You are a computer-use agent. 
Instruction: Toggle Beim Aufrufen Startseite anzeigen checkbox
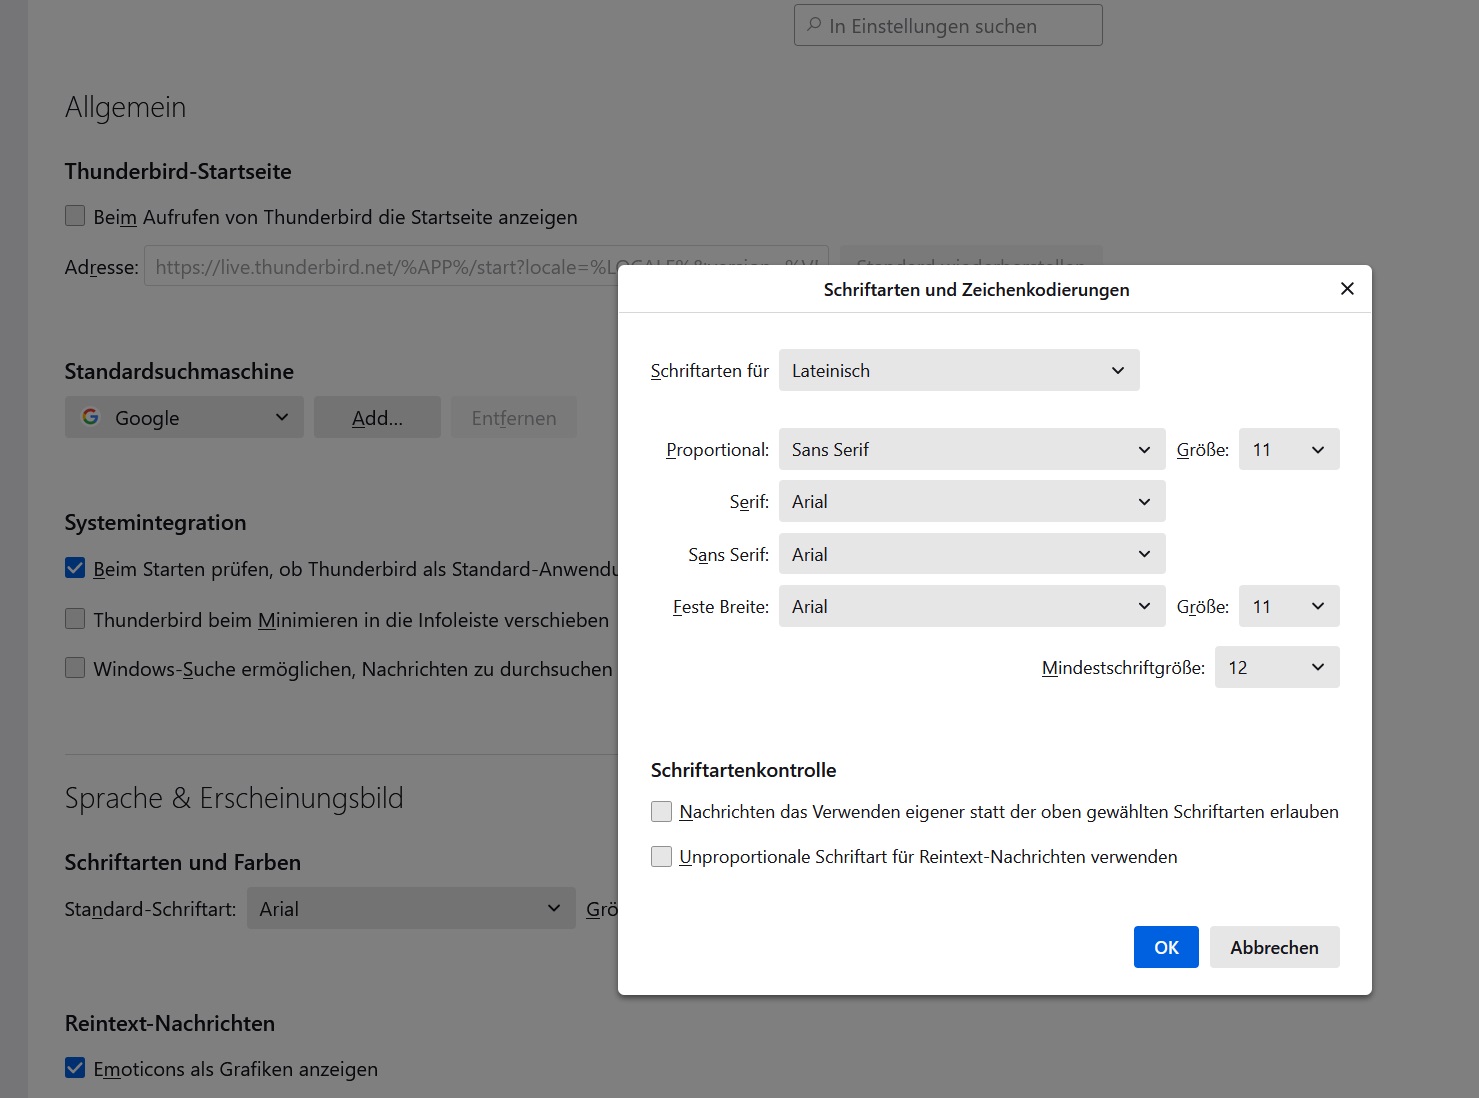pyautogui.click(x=75, y=216)
